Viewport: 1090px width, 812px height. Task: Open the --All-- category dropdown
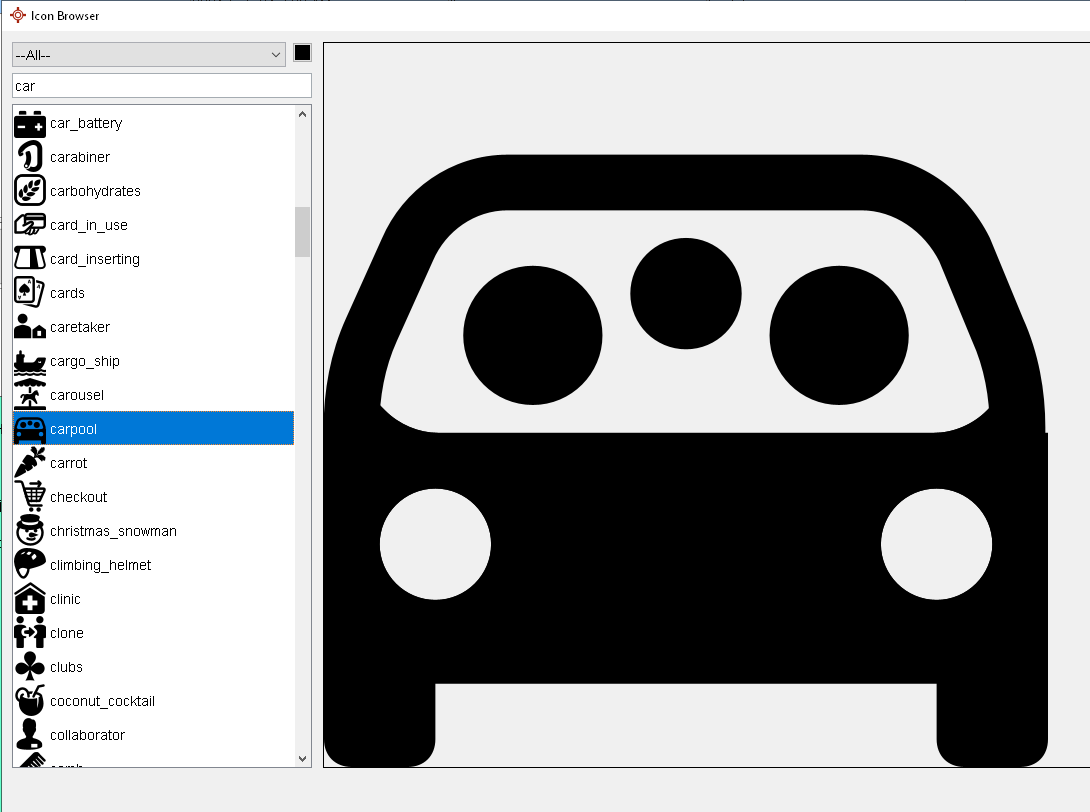pos(149,55)
